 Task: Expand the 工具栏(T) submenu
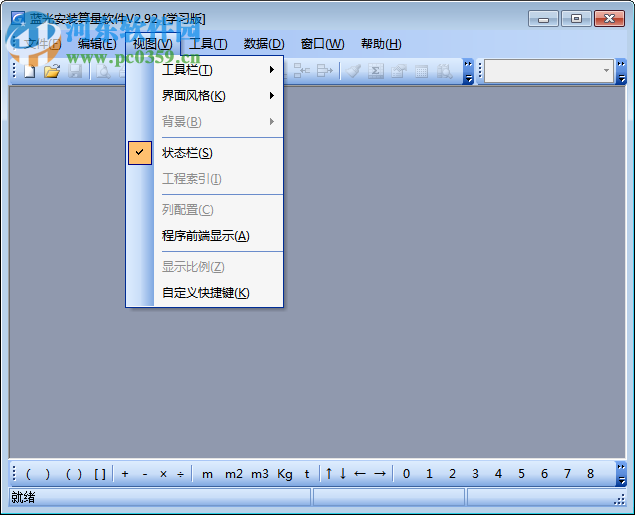(205, 70)
